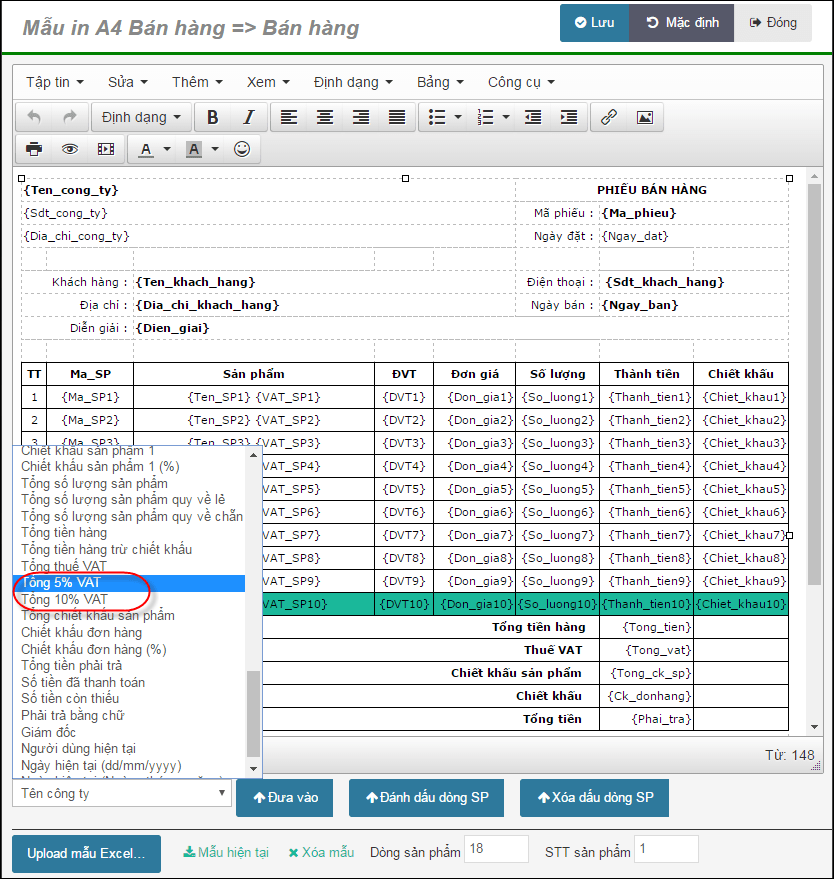834x879 pixels.
Task: Toggle bold formatting
Action: (x=212, y=117)
